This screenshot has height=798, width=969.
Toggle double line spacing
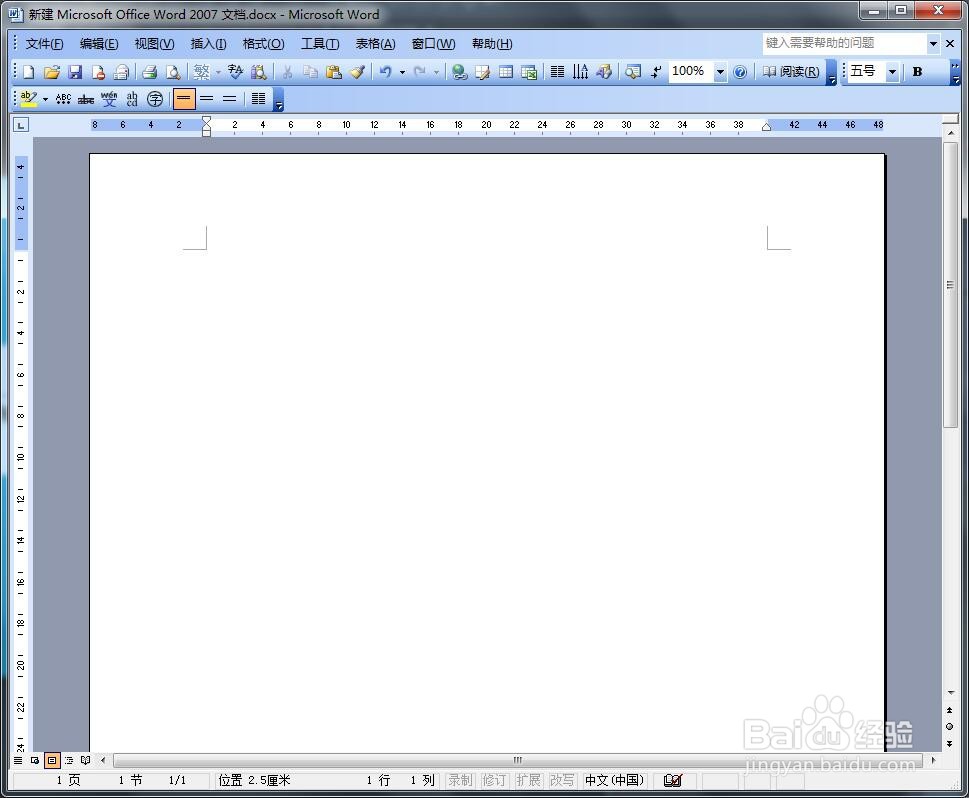click(229, 99)
